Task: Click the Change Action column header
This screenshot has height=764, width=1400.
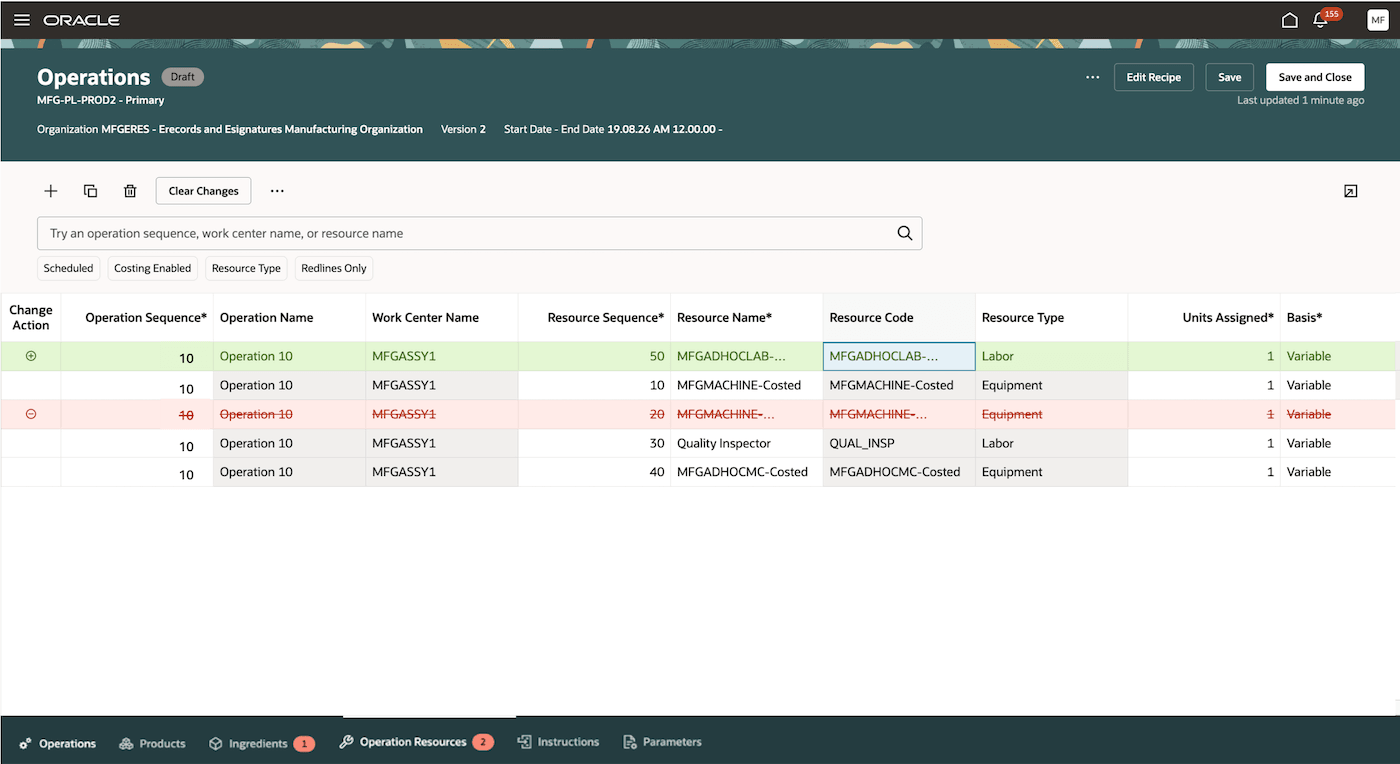Action: (x=31, y=317)
